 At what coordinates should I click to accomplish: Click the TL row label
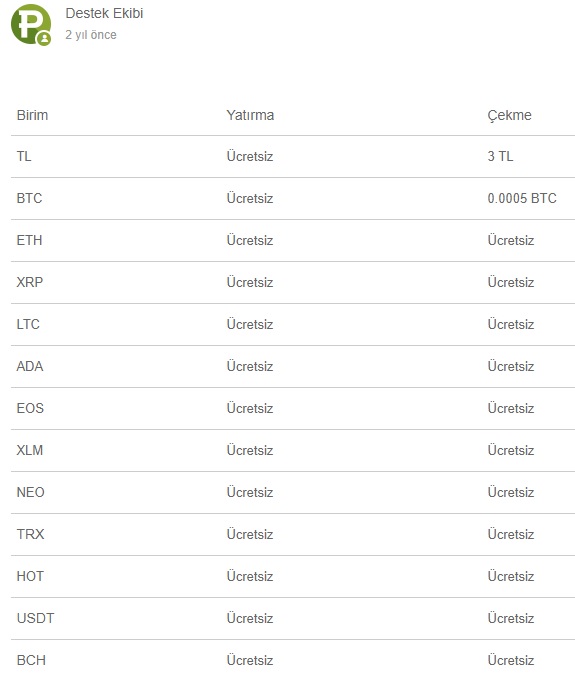24,156
